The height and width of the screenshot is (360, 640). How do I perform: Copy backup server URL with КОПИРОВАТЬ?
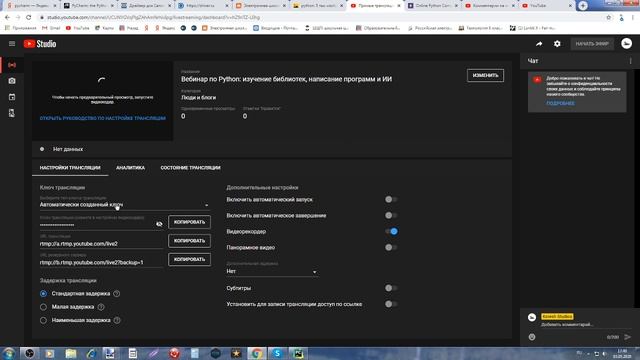tap(189, 260)
